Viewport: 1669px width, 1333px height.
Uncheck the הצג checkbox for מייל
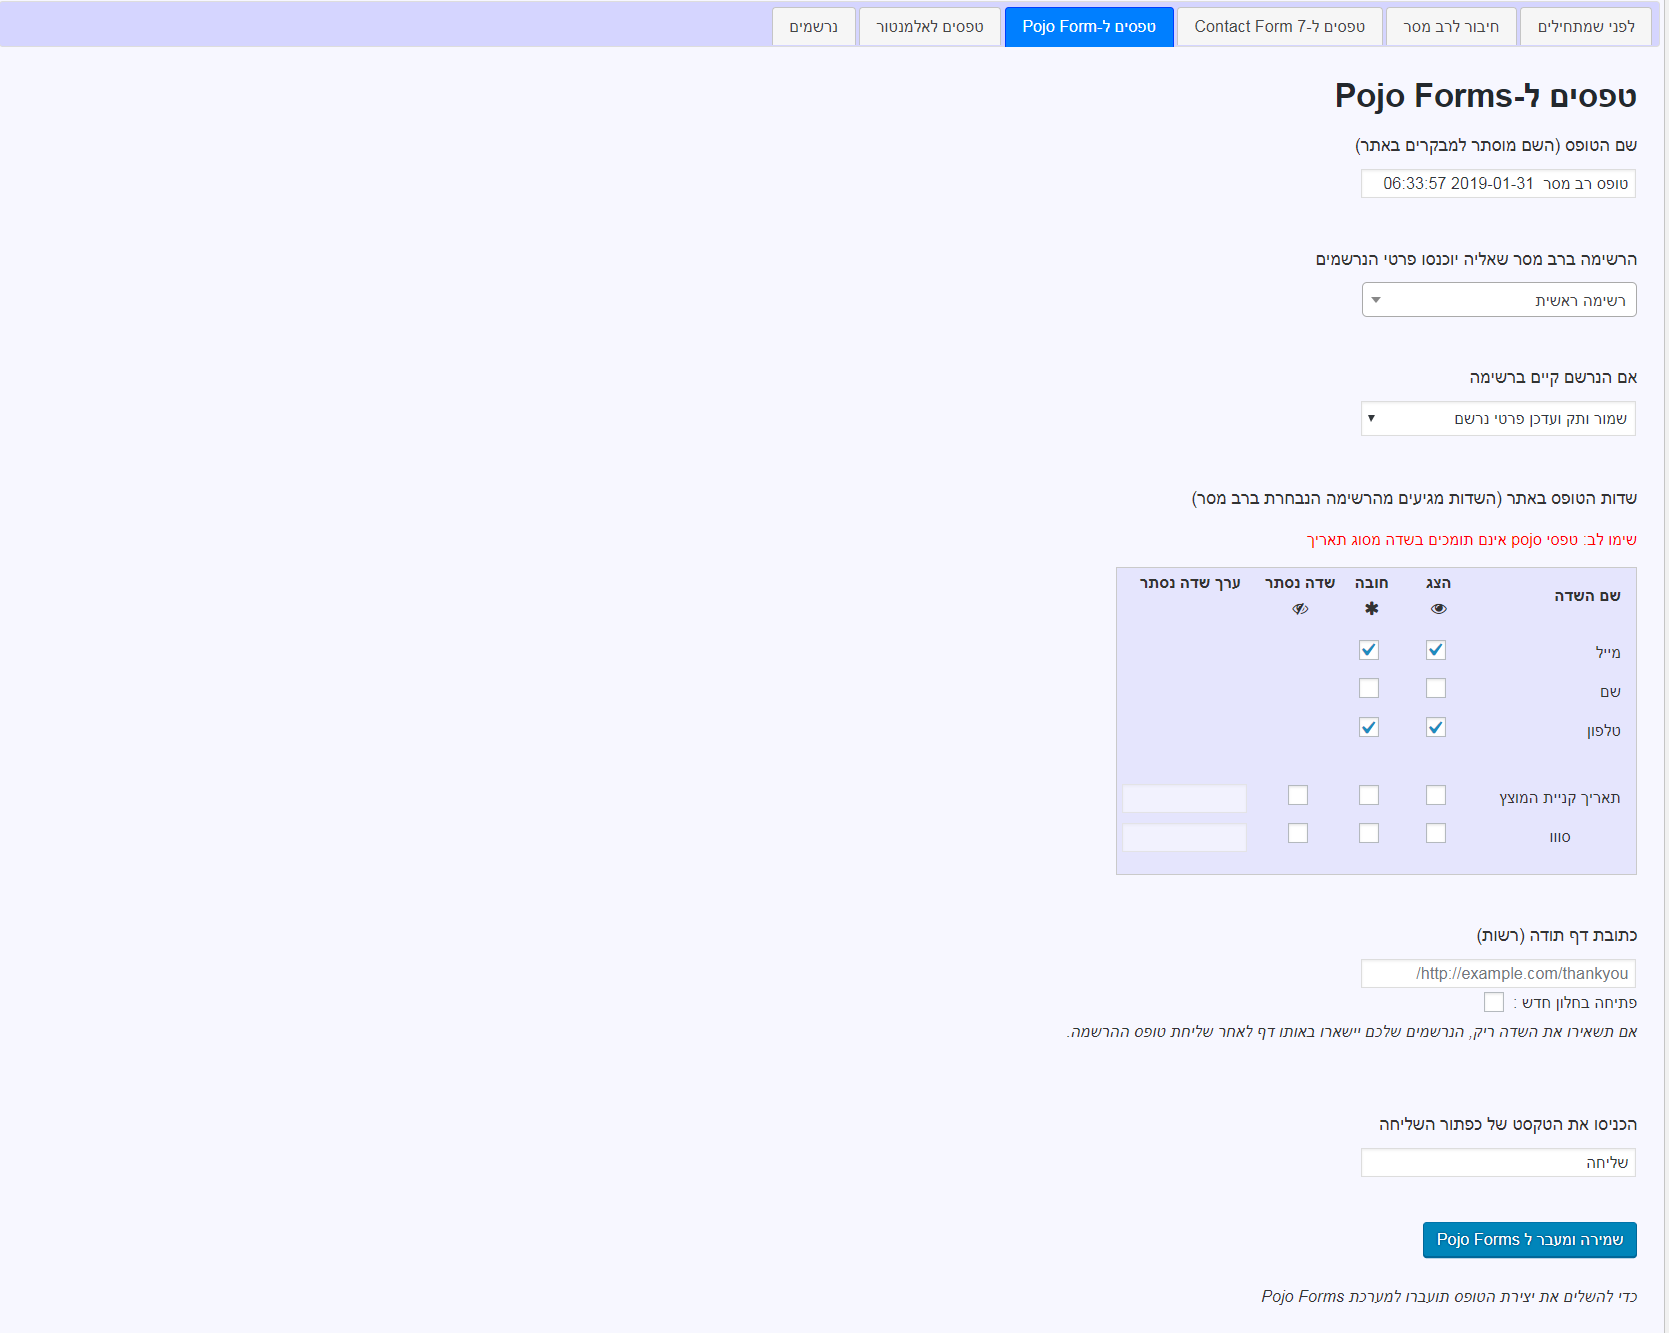[1435, 650]
